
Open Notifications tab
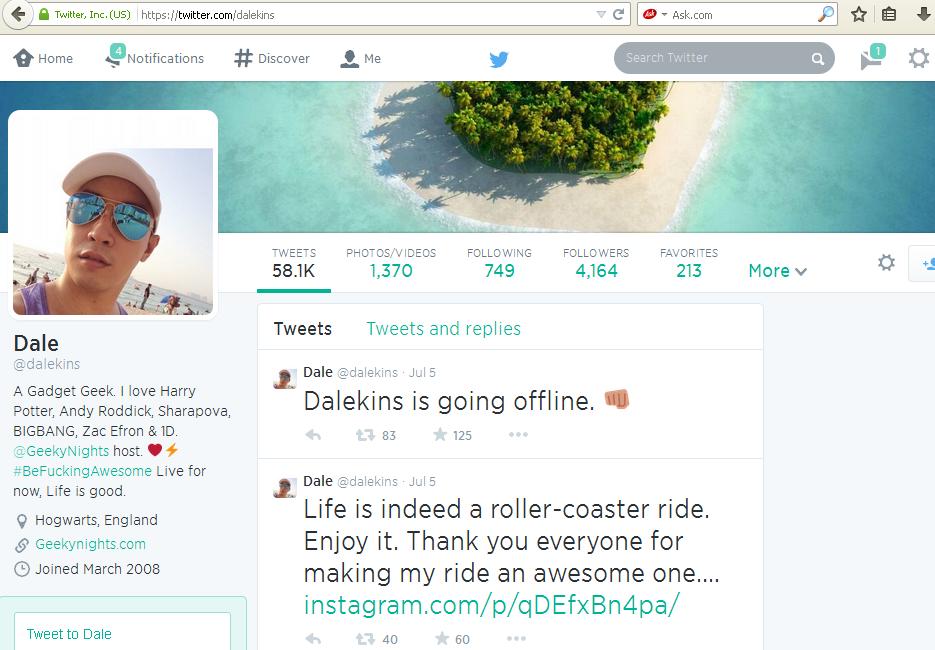[x=154, y=57]
